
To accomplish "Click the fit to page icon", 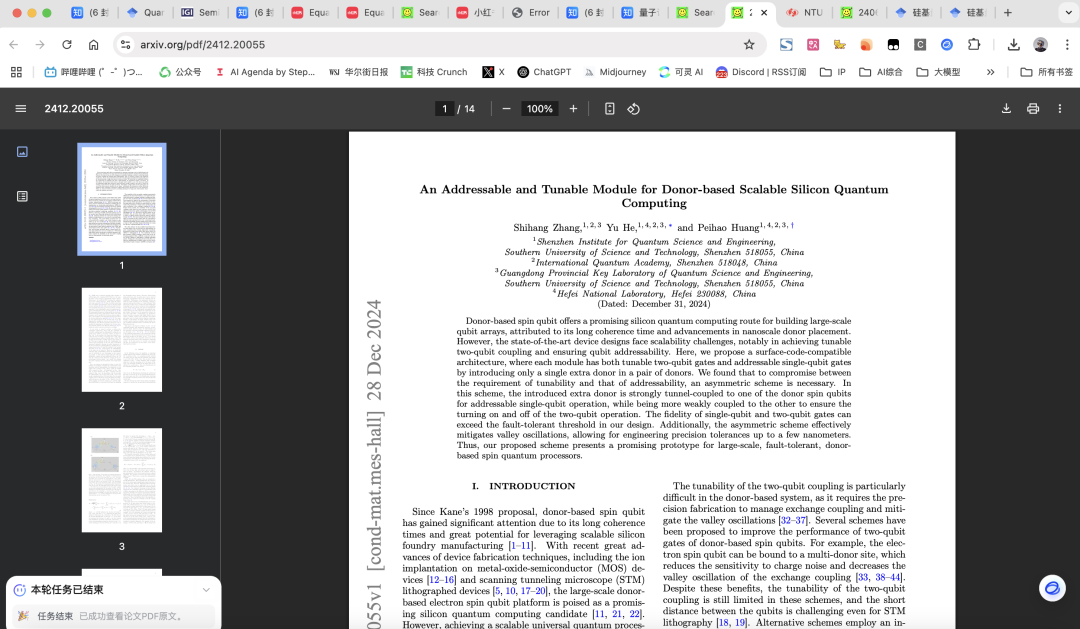I will tap(609, 108).
